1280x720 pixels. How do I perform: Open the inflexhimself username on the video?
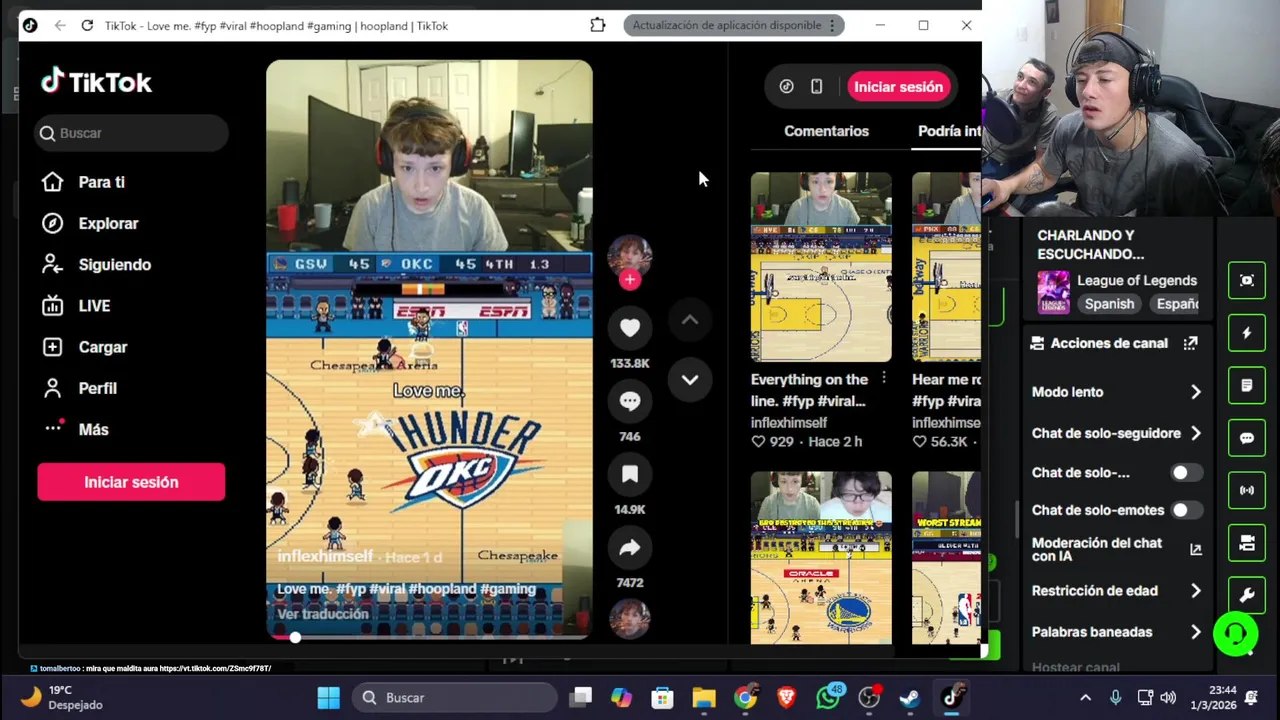(x=325, y=556)
